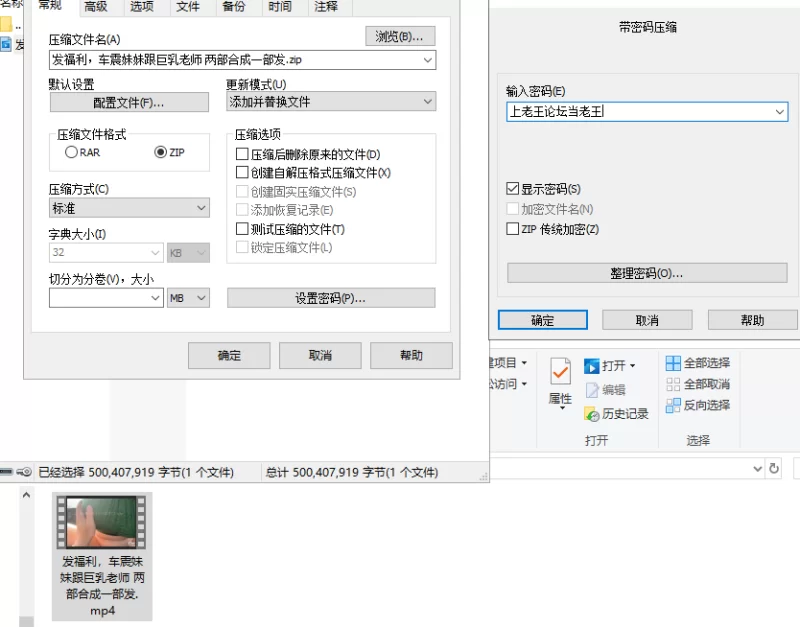Confirm password with 确定 button
This screenshot has height=627, width=800.
pyautogui.click(x=542, y=320)
